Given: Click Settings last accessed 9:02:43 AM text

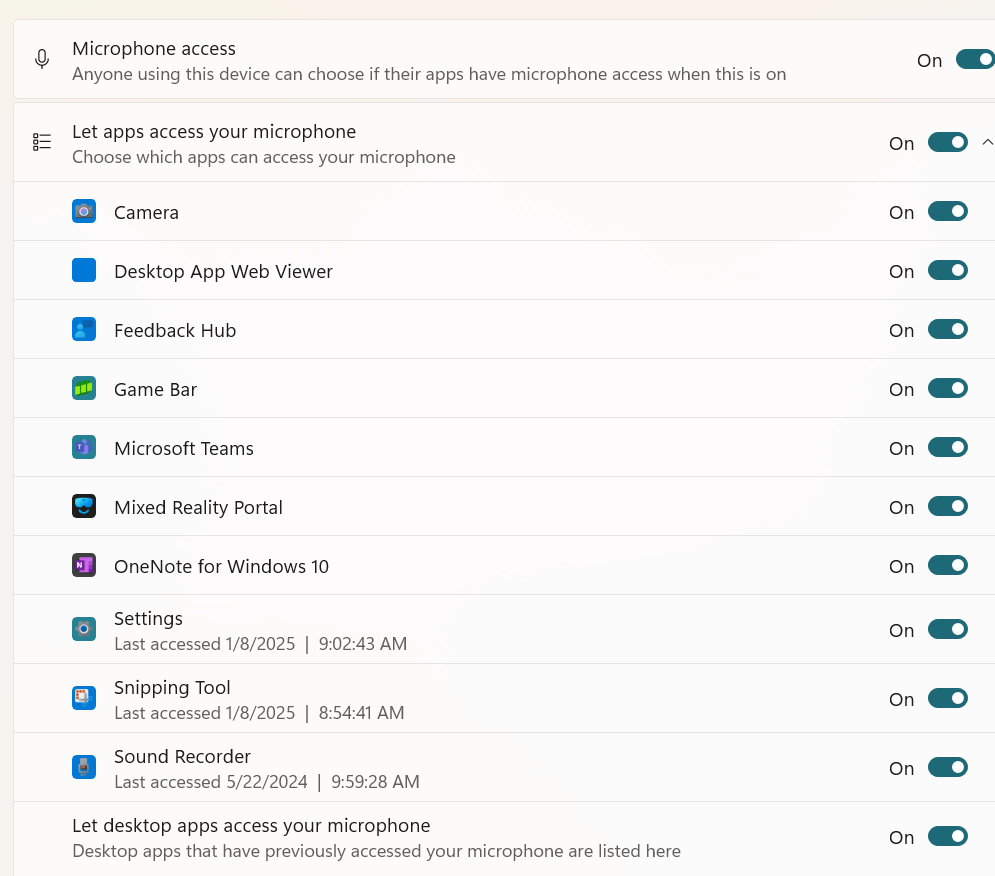Looking at the screenshot, I should point(261,644).
